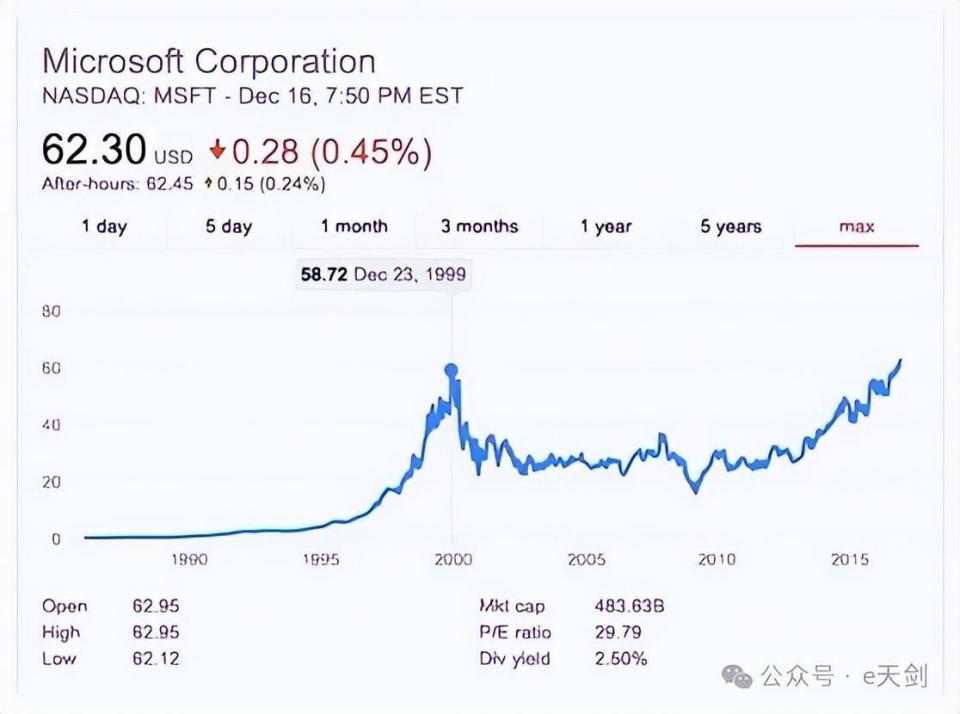Click the NASDAQ: MSFT ticker text
The height and width of the screenshot is (714, 960).
[129, 96]
